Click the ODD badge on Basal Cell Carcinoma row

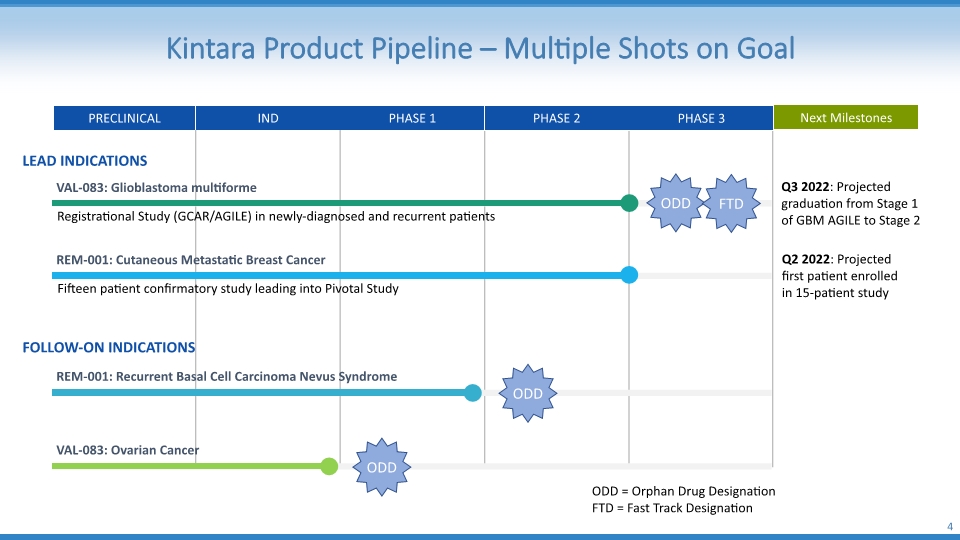tap(528, 393)
